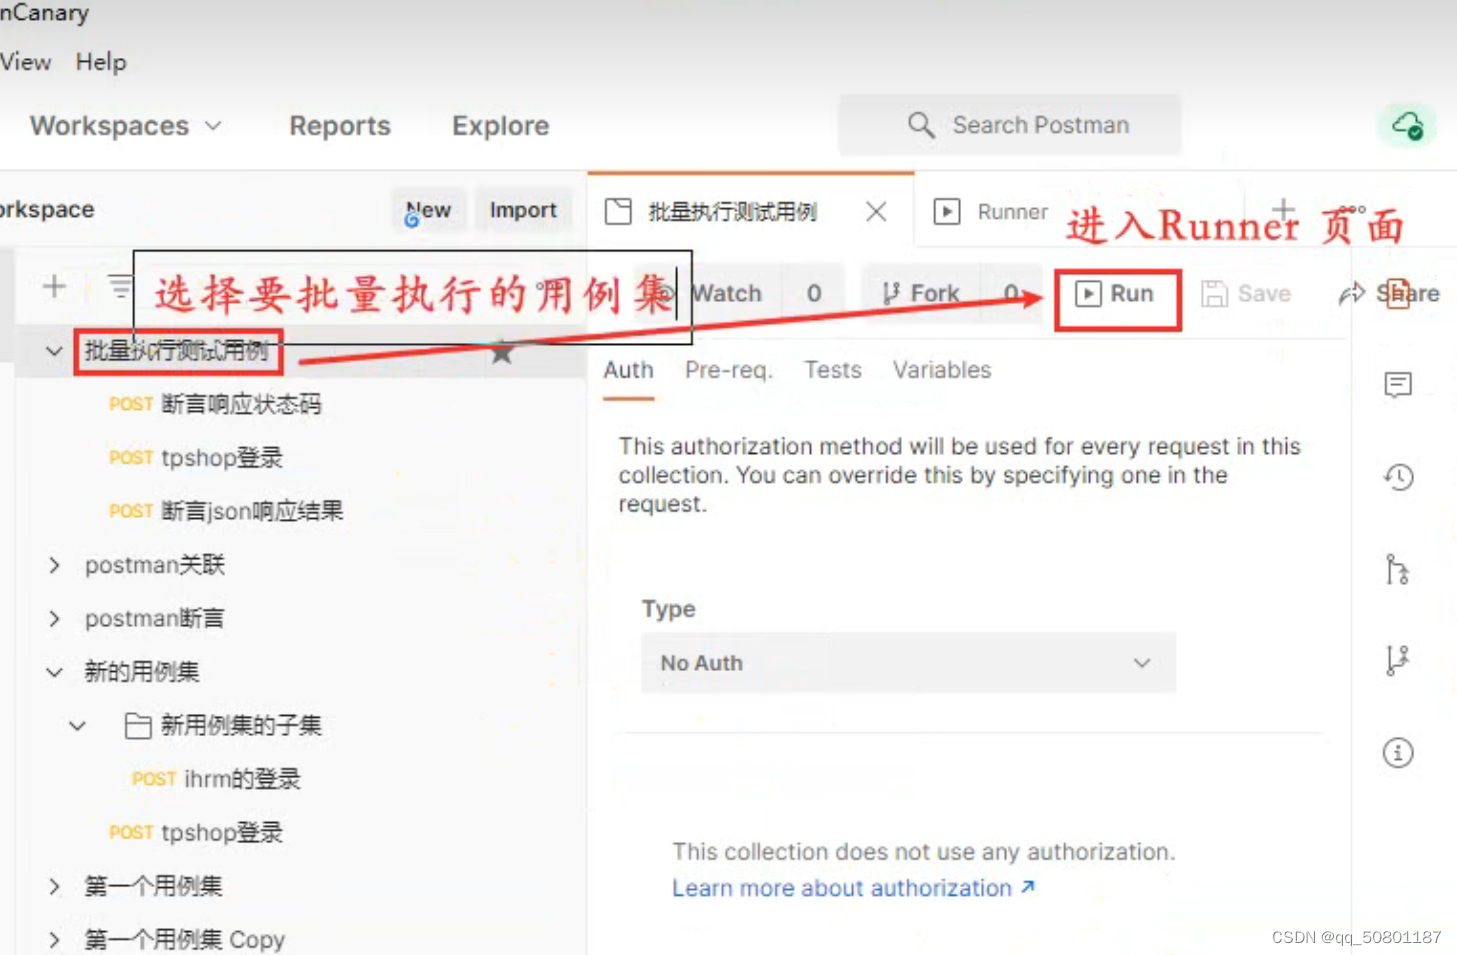Viewport: 1457px width, 955px height.
Task: Open the pull requests icon in sidebar
Action: point(1397,569)
